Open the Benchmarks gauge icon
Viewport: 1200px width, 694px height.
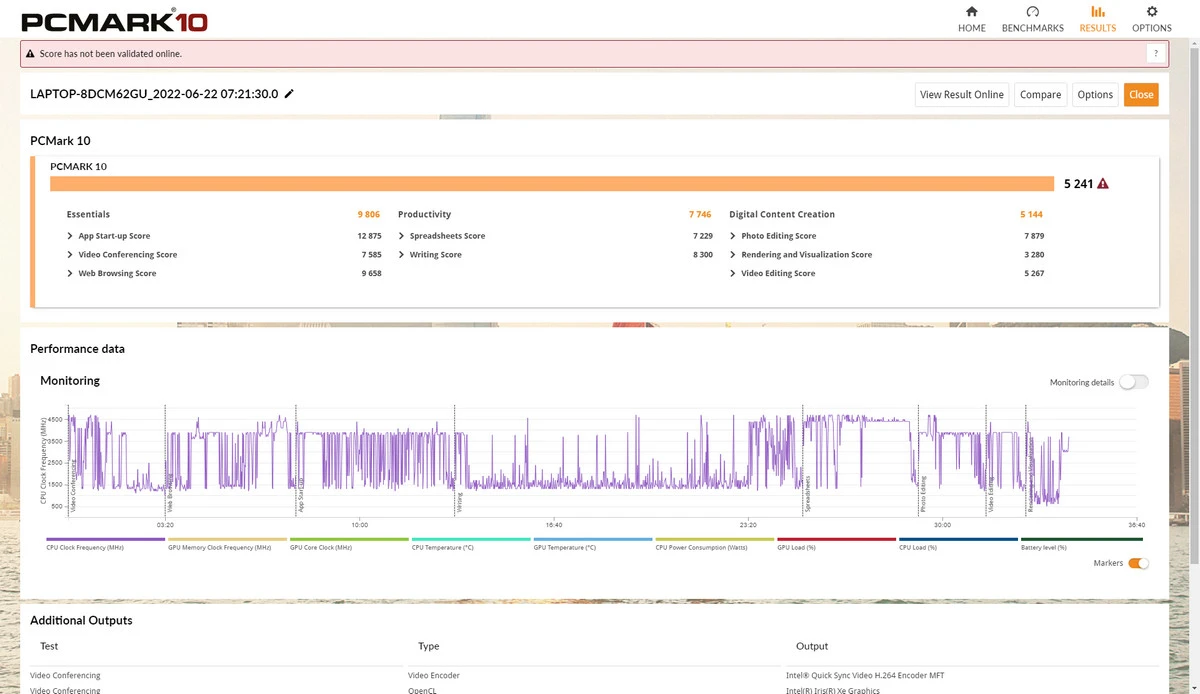[x=1032, y=12]
